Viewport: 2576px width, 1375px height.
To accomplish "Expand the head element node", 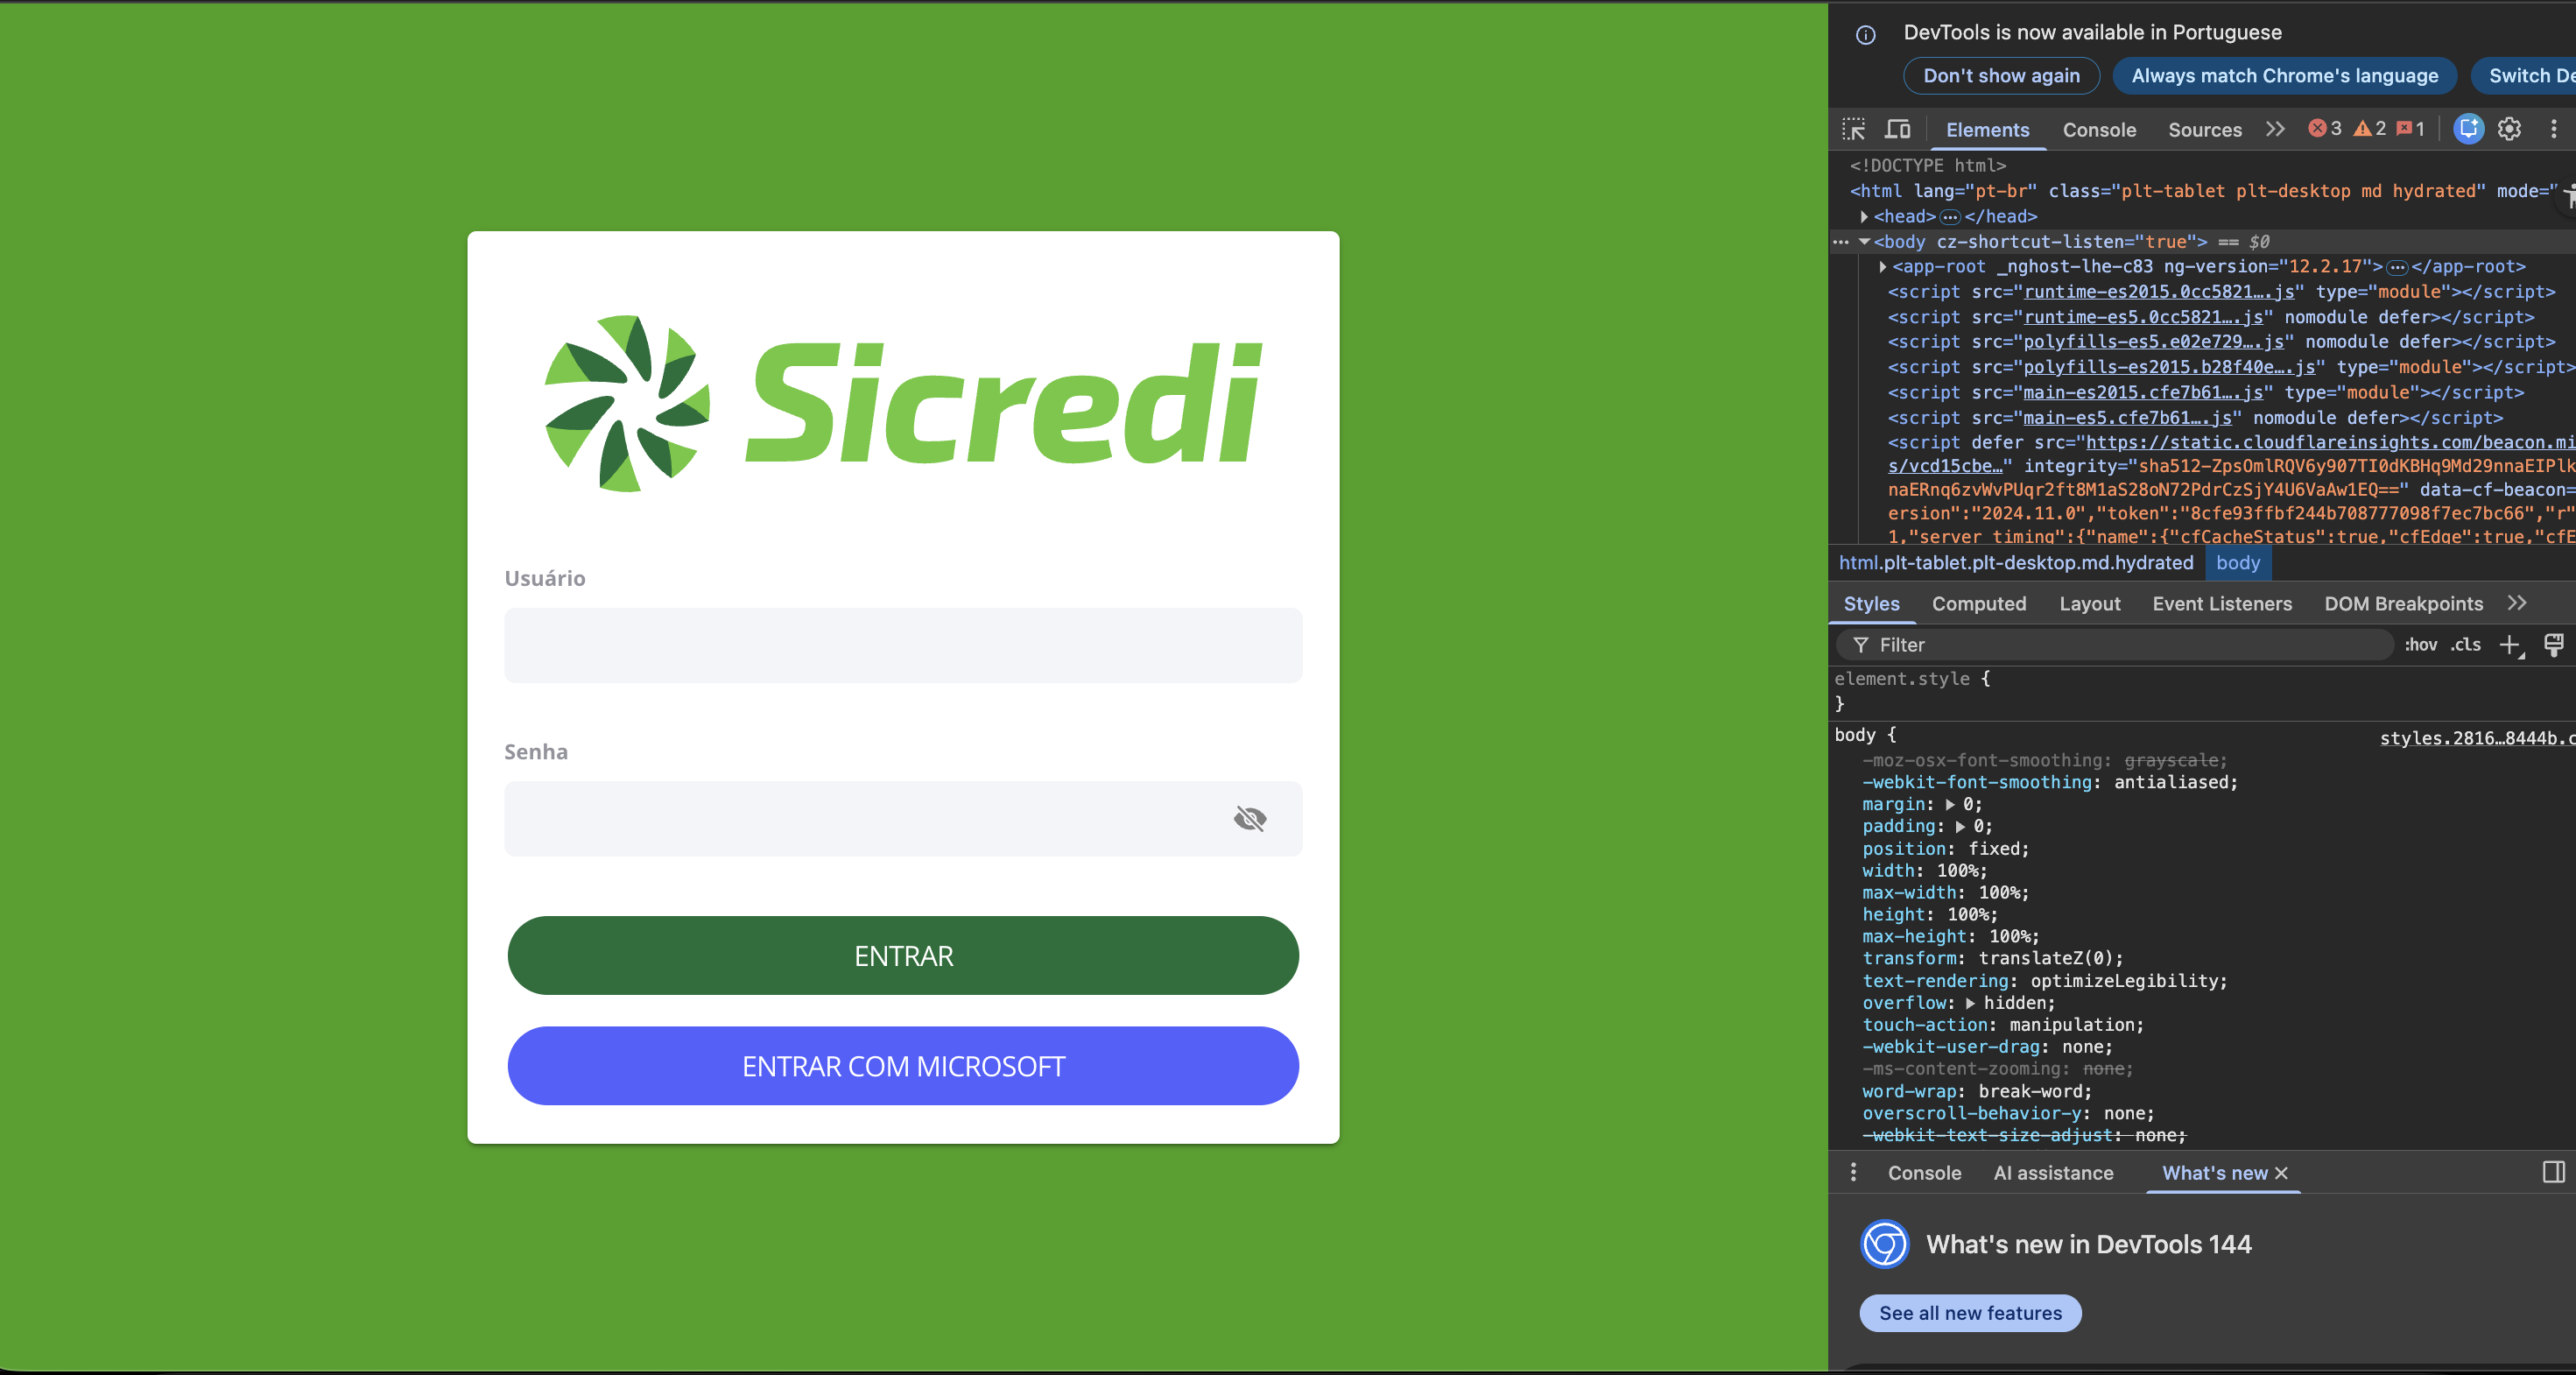I will click(x=1864, y=217).
